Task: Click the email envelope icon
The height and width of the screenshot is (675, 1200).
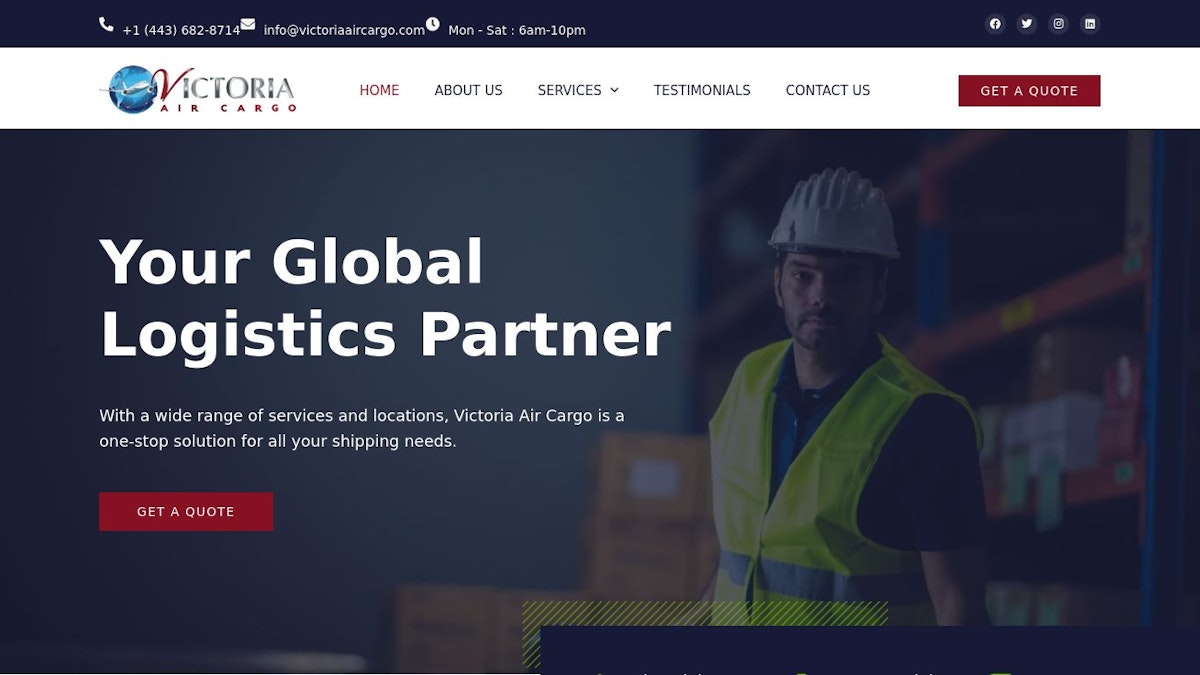Action: coord(247,24)
